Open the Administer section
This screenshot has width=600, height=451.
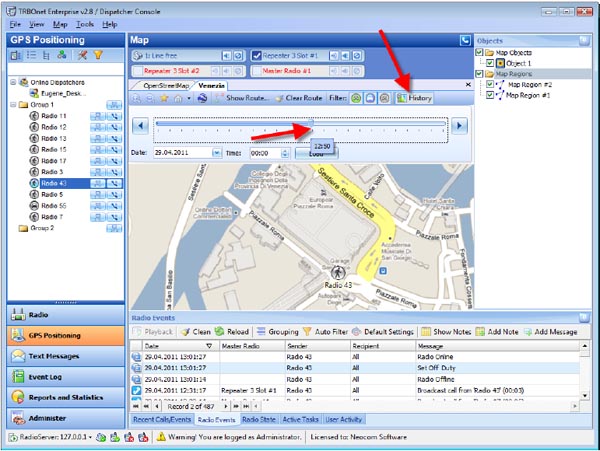coord(66,418)
